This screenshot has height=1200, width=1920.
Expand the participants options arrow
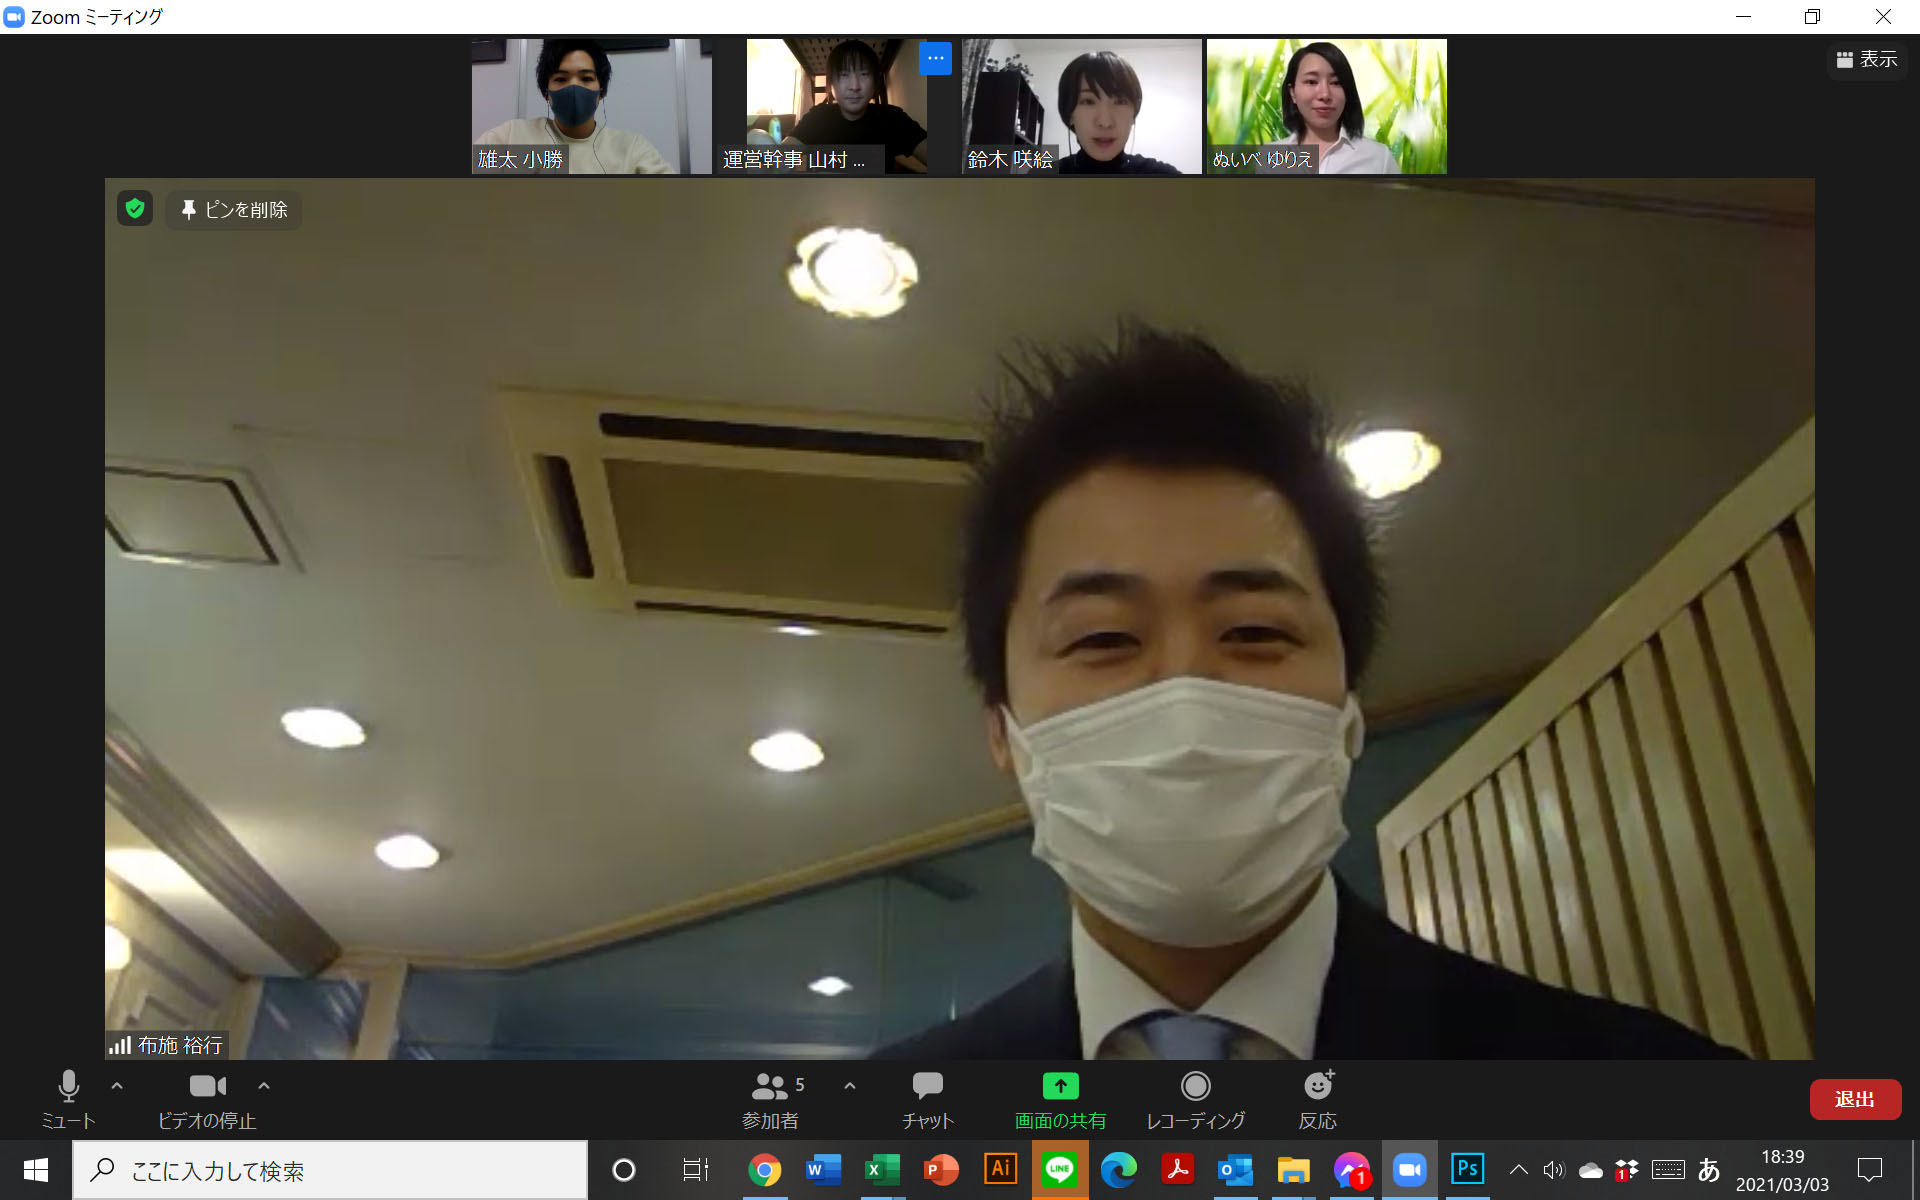pyautogui.click(x=850, y=1085)
